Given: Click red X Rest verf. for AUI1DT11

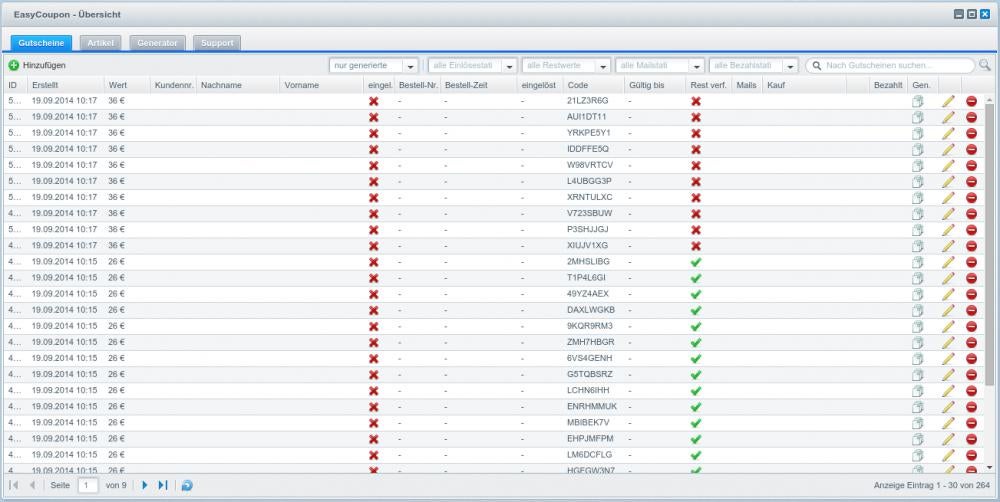Looking at the screenshot, I should coord(696,117).
